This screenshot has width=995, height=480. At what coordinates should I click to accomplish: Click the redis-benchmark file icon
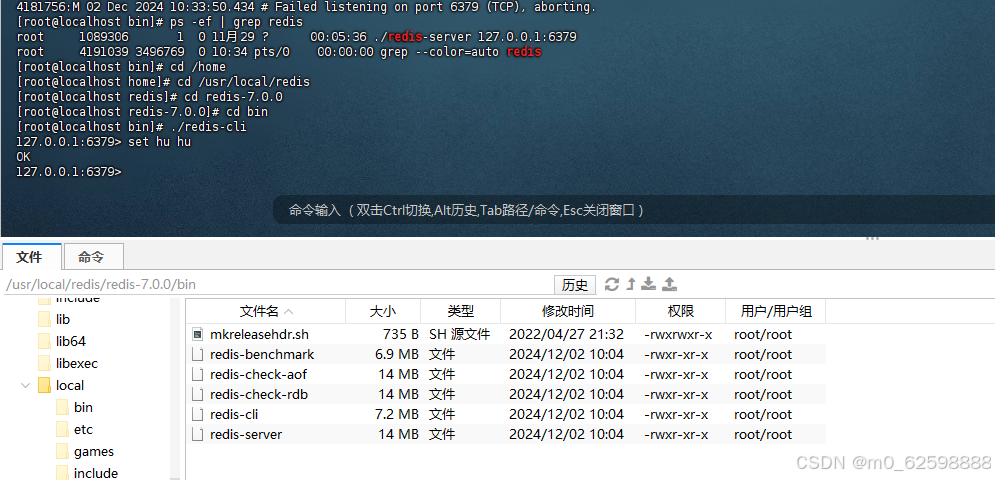point(198,354)
